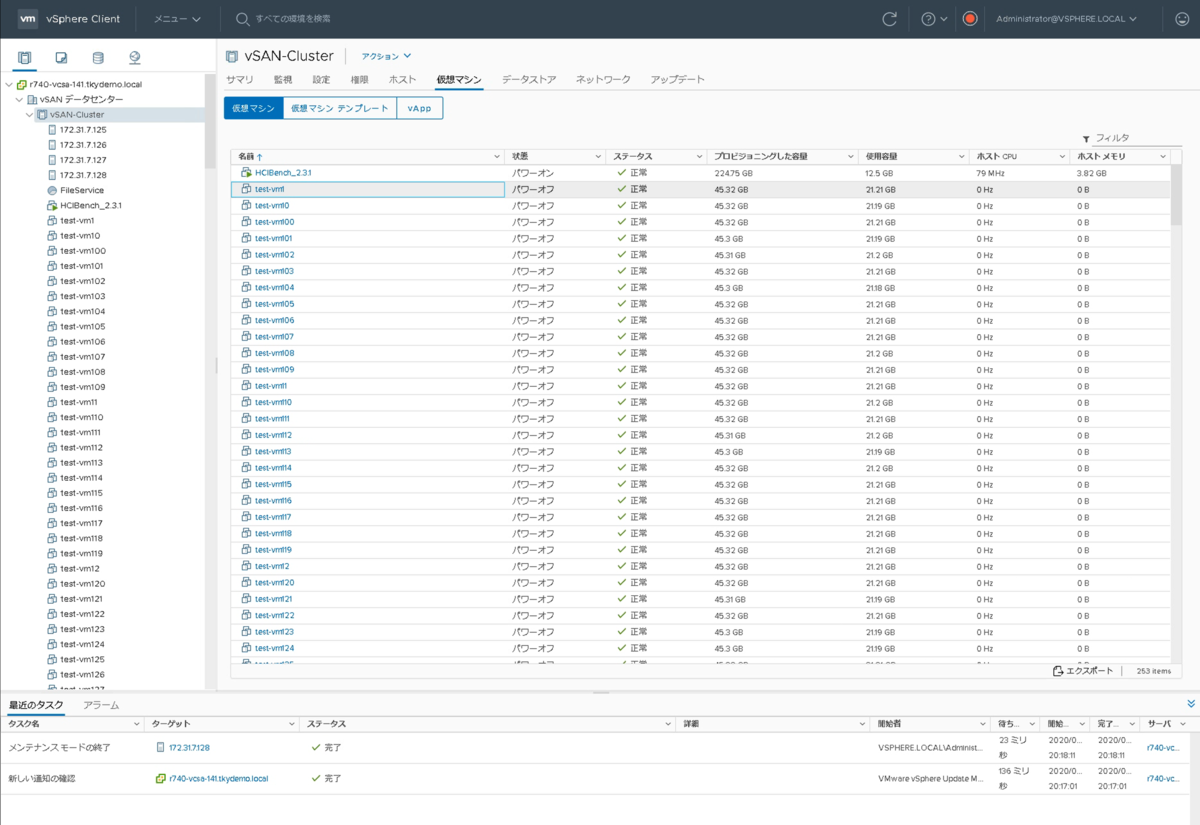Click the inventory tree vertical scrollbar

click(210, 120)
